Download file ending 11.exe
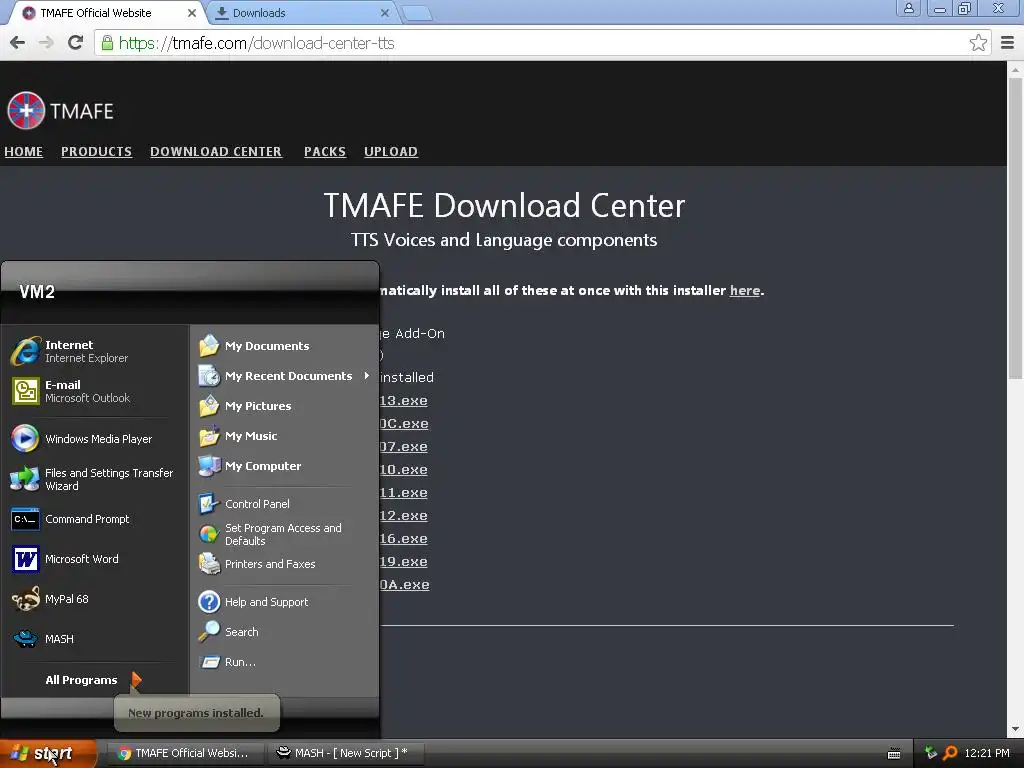The image size is (1024, 768). (404, 493)
